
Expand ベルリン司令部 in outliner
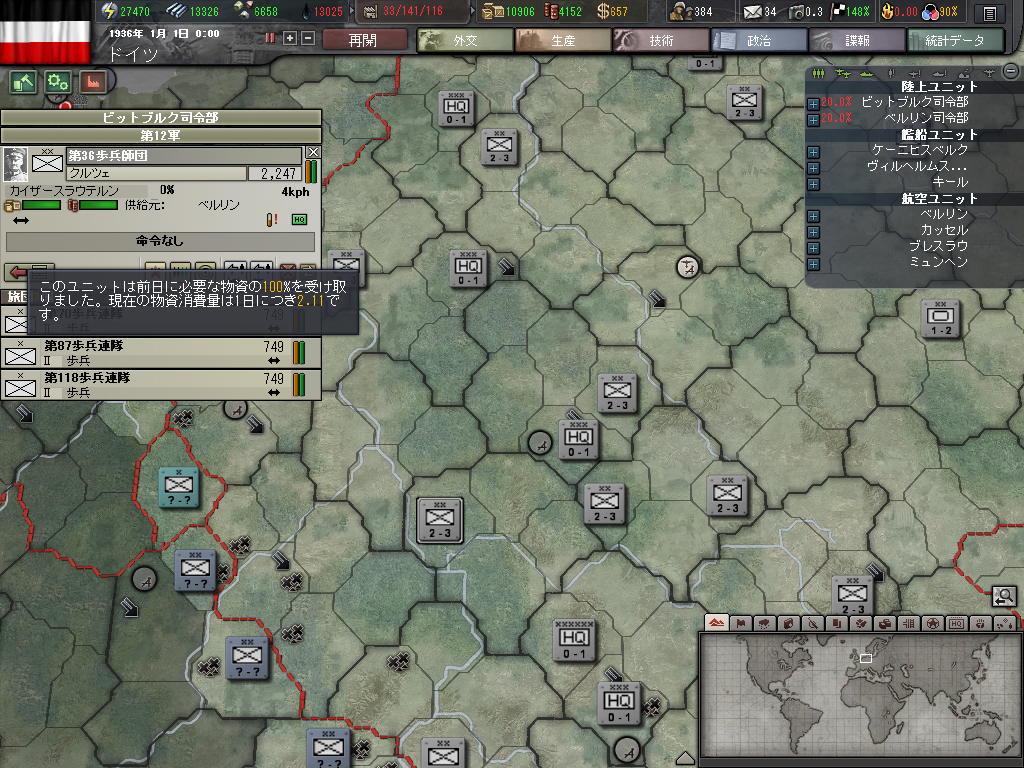(813, 120)
